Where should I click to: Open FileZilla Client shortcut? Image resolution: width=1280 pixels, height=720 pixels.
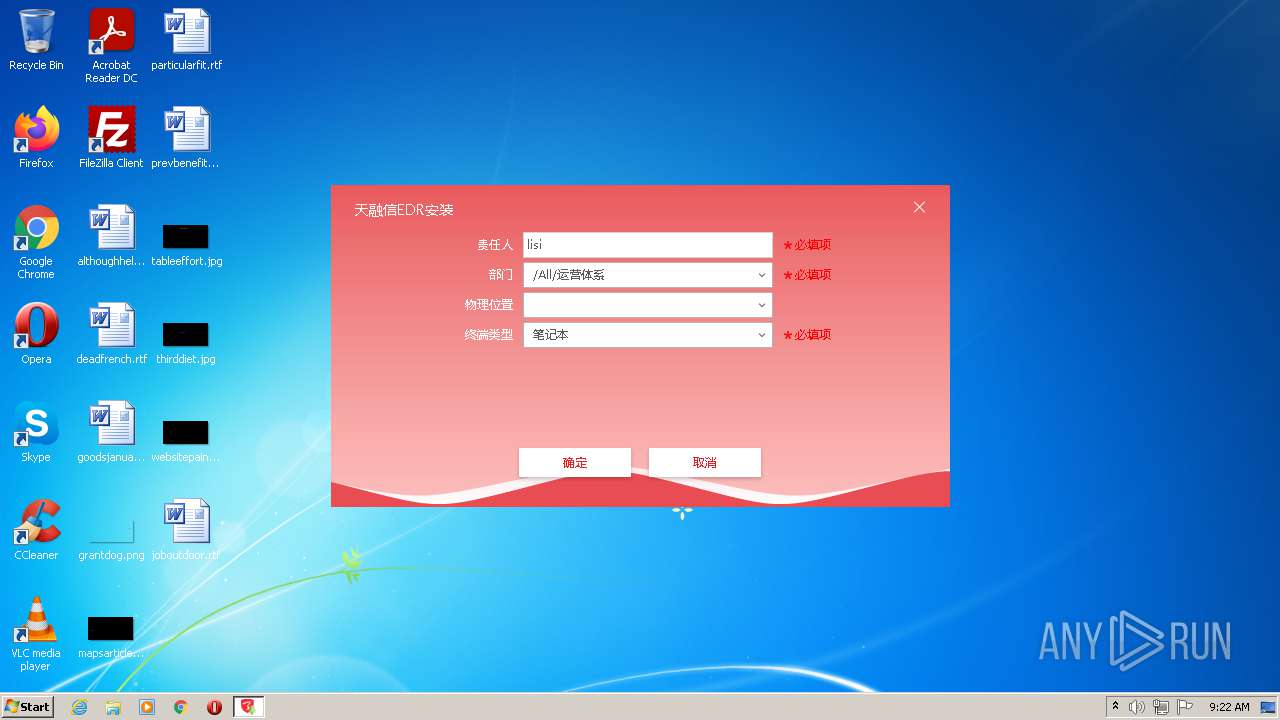coord(111,138)
